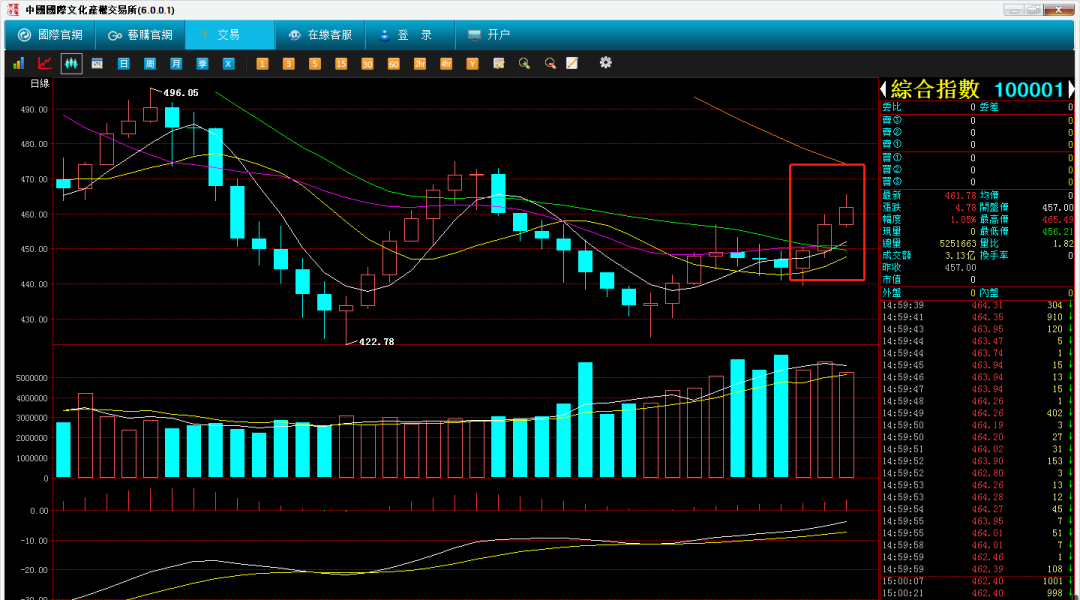Click the zoom out magnifier icon
This screenshot has width=1080, height=600.
[x=550, y=63]
